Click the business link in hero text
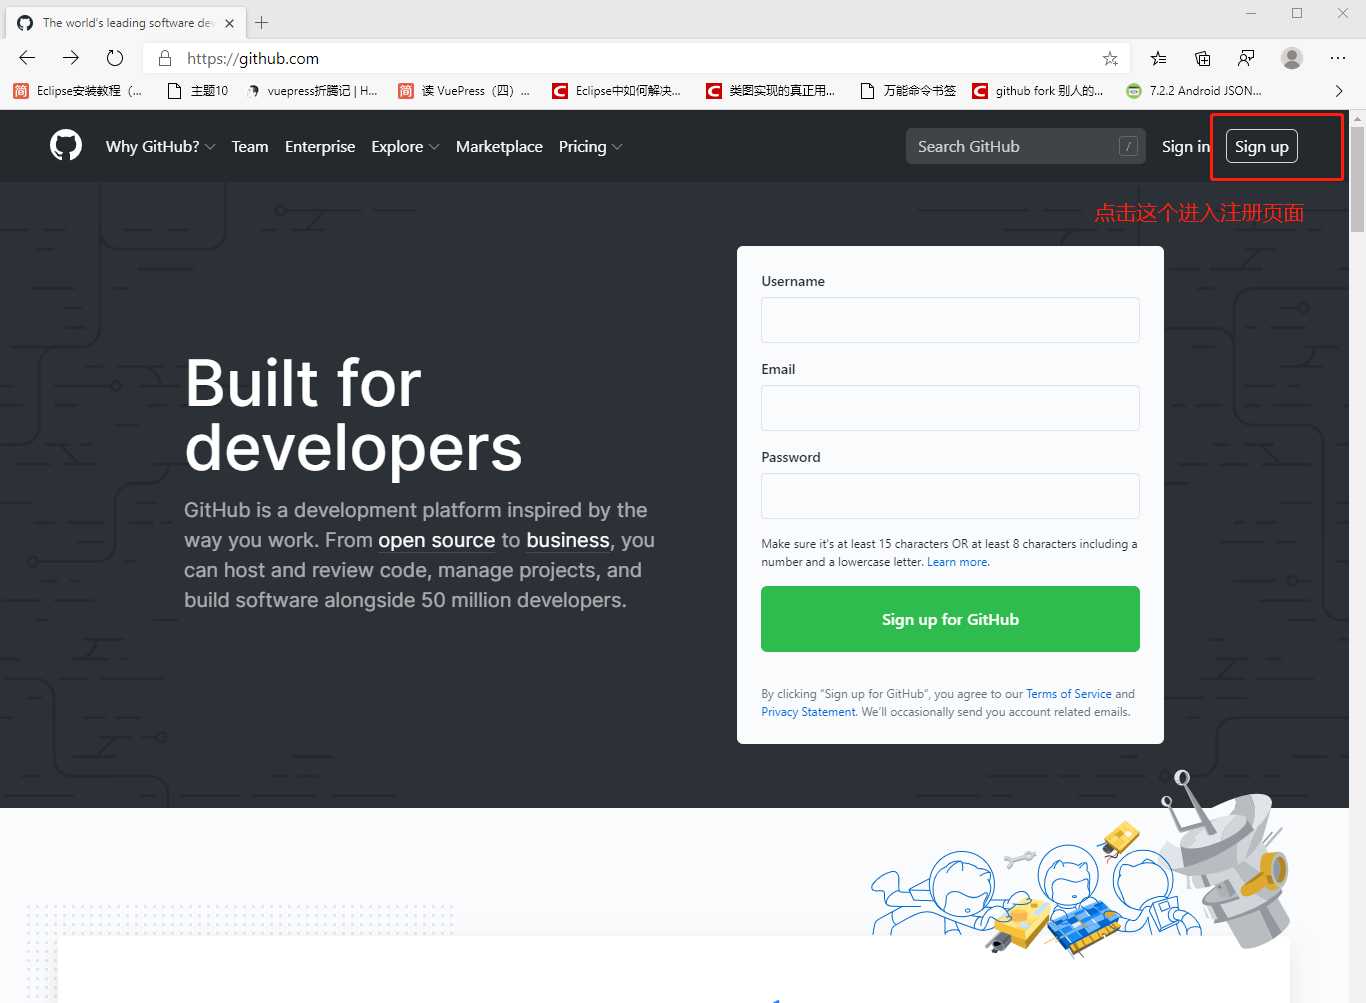 click(x=568, y=540)
